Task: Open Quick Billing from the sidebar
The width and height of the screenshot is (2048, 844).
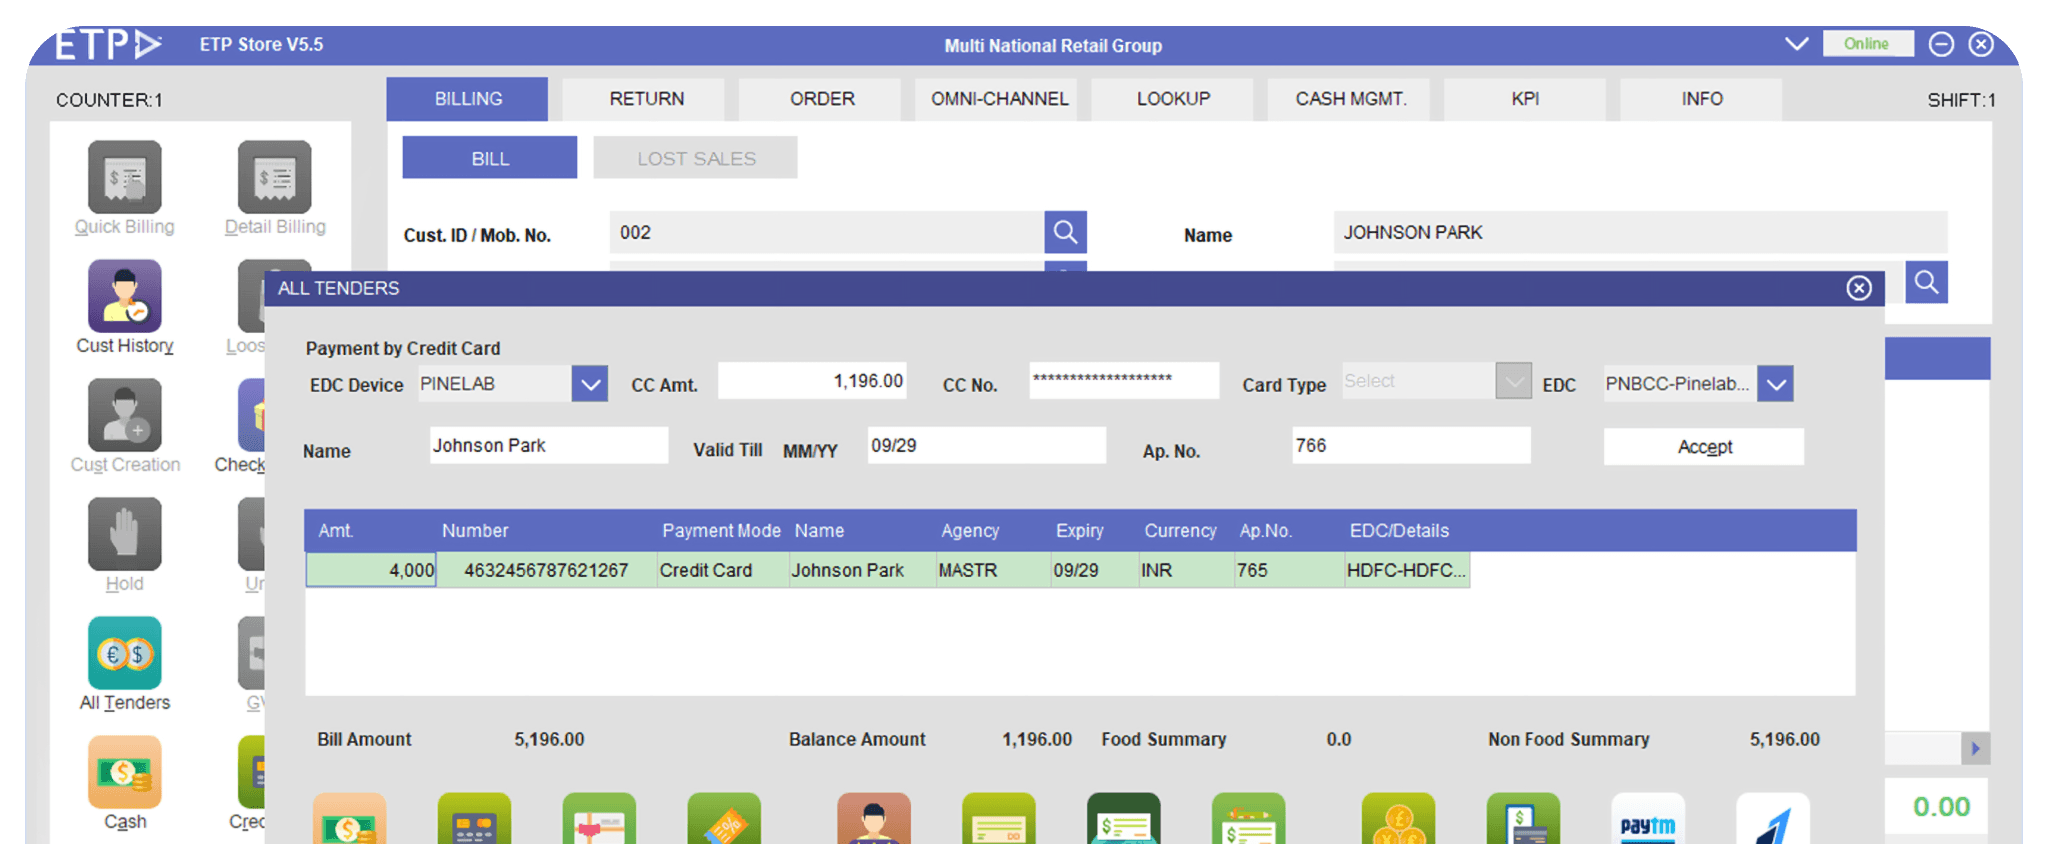Action: (124, 178)
